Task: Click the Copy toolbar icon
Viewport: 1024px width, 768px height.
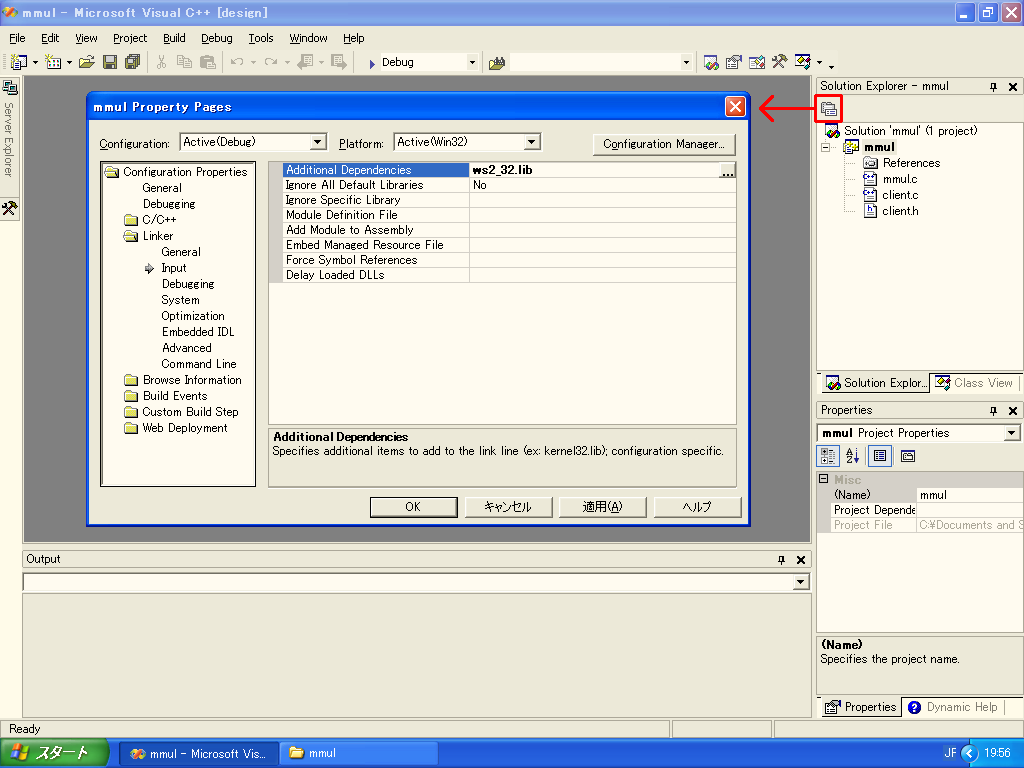Action: click(x=185, y=62)
